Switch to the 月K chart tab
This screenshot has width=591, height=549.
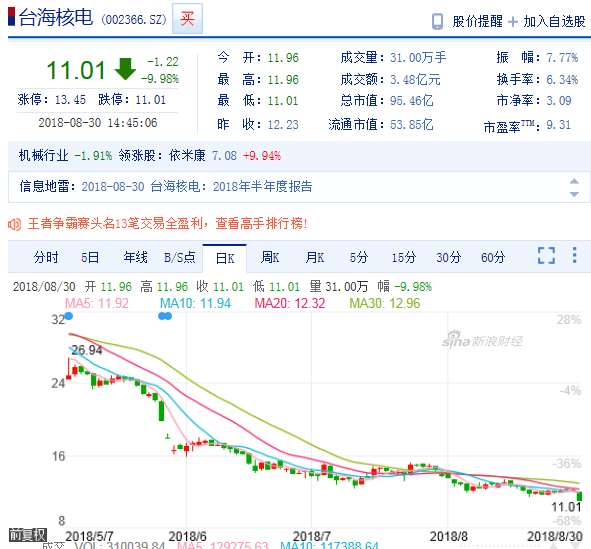pos(315,257)
